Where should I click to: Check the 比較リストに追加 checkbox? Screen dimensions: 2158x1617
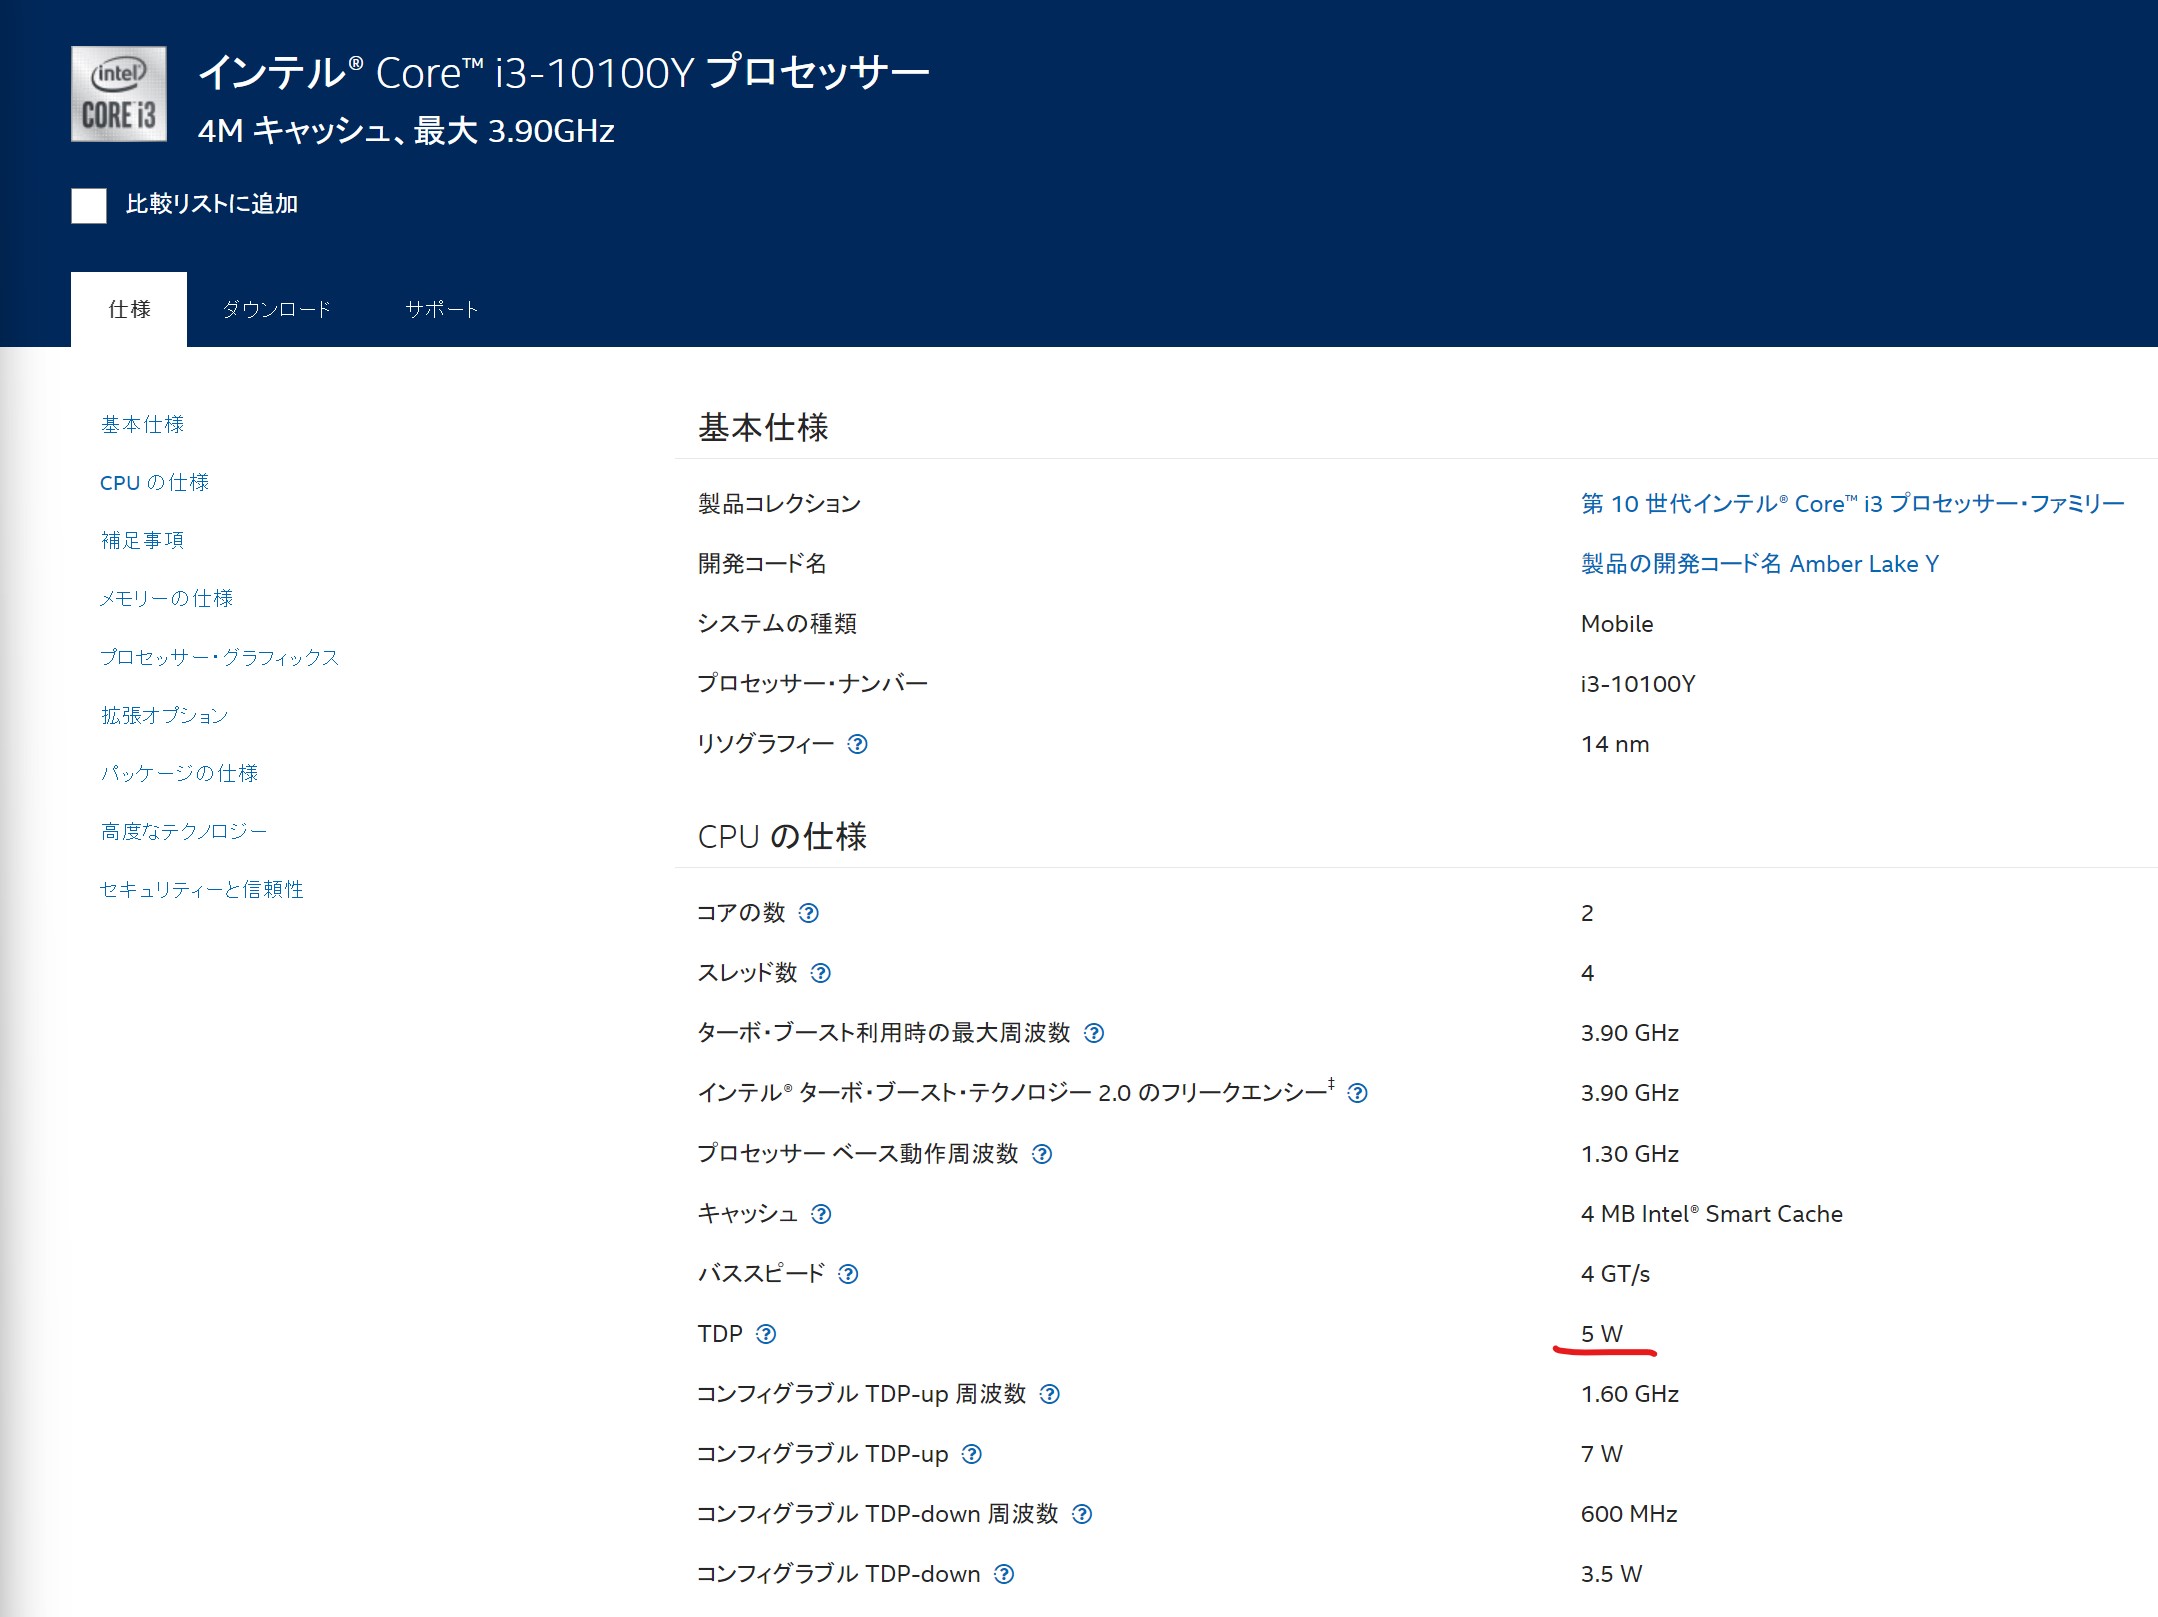tap(89, 205)
